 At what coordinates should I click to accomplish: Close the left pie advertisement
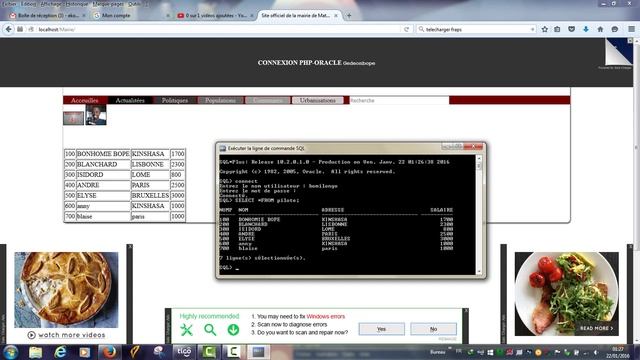(130, 247)
